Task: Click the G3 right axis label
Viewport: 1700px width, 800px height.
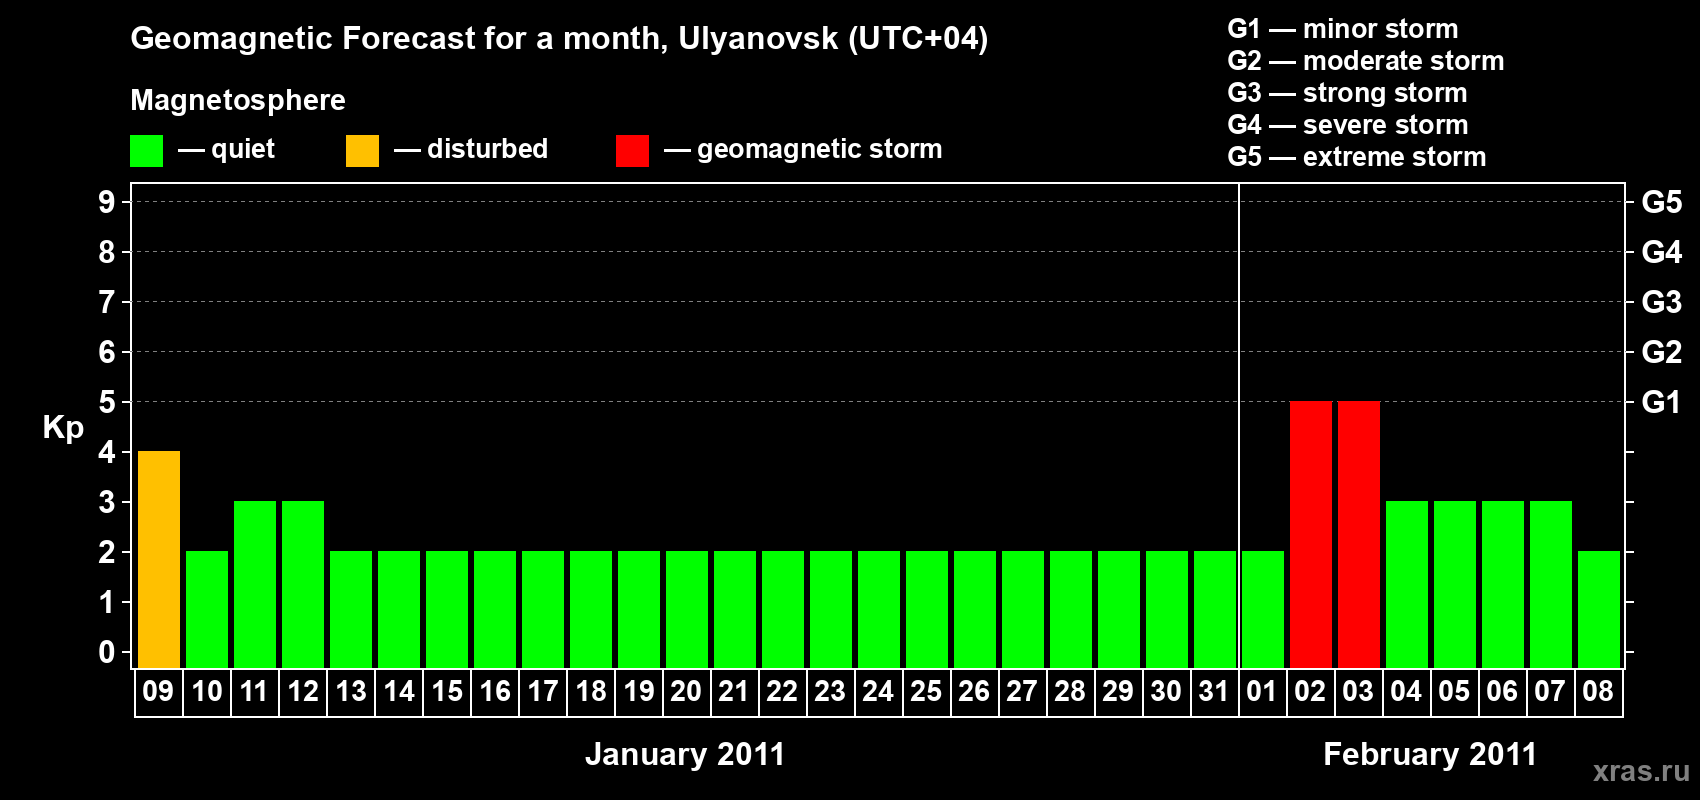Action: (1661, 302)
